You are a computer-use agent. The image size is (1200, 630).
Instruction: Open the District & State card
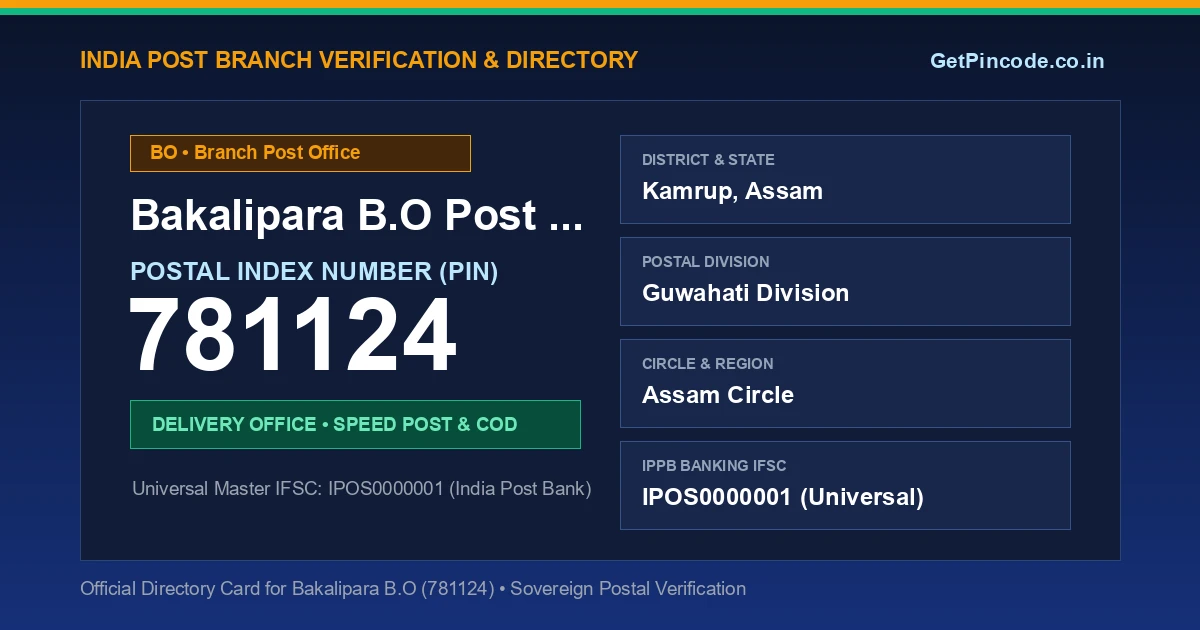click(845, 179)
